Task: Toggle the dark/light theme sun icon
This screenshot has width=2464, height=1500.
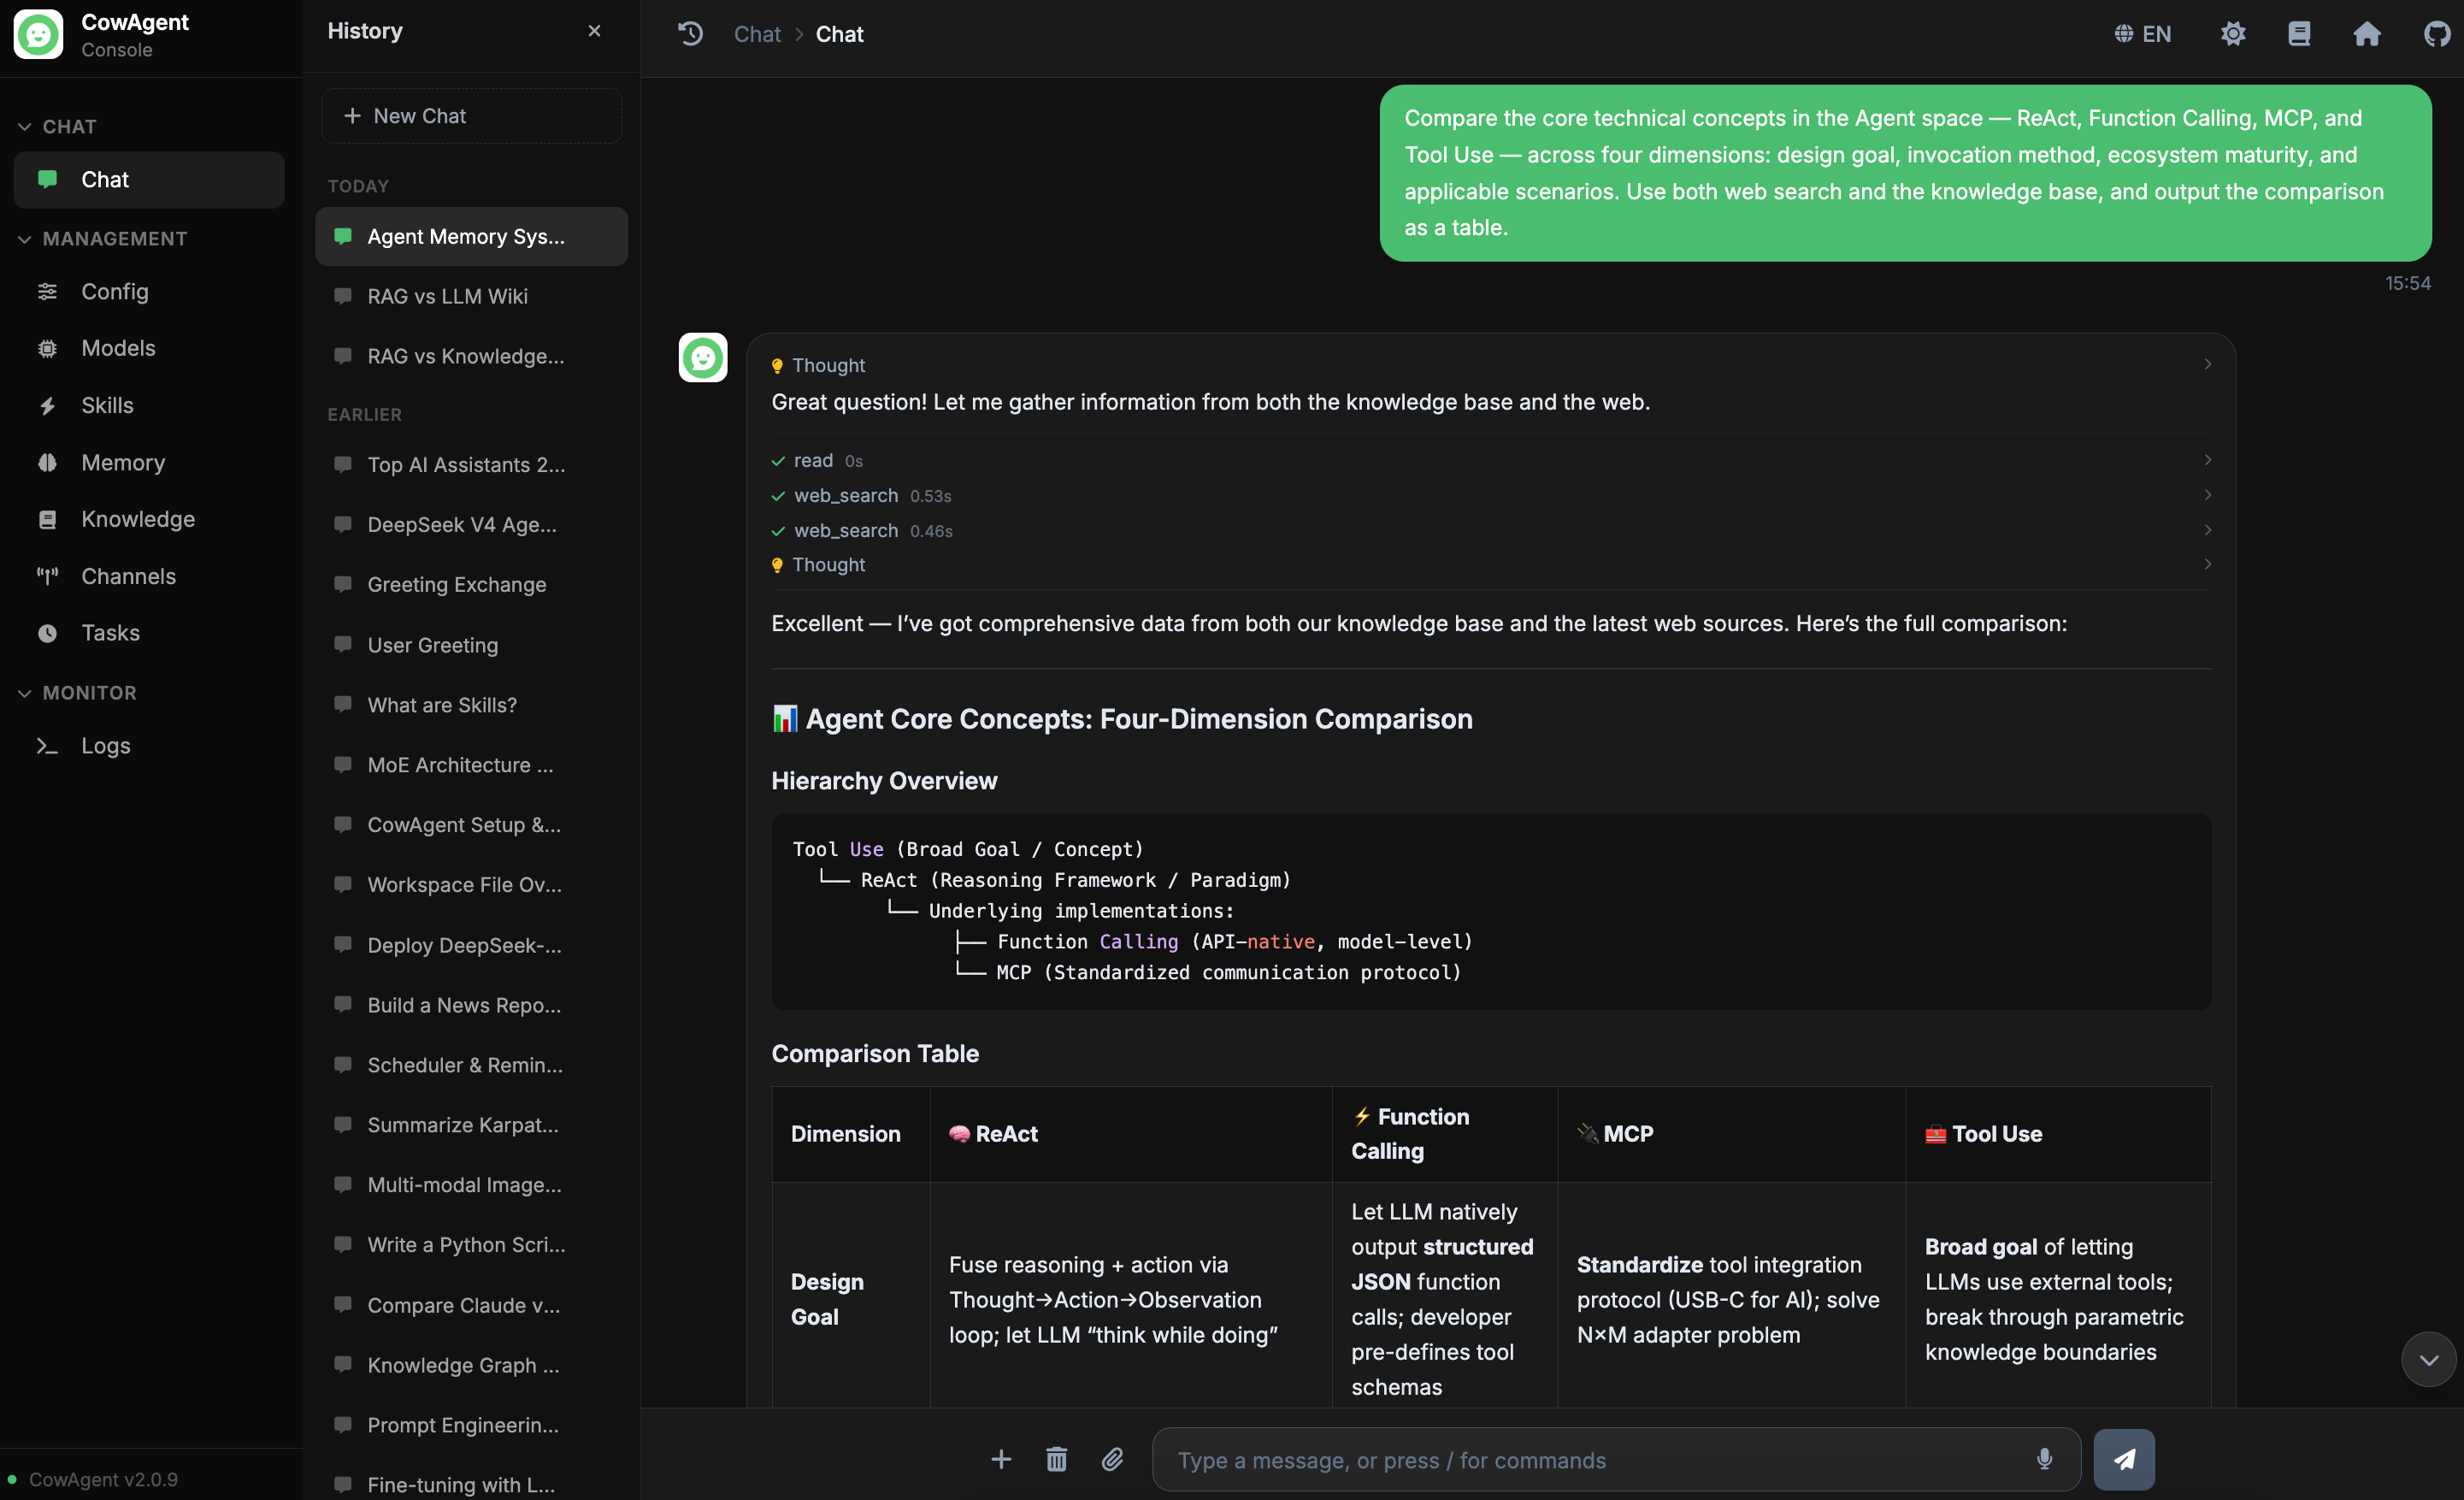Action: (x=2233, y=34)
